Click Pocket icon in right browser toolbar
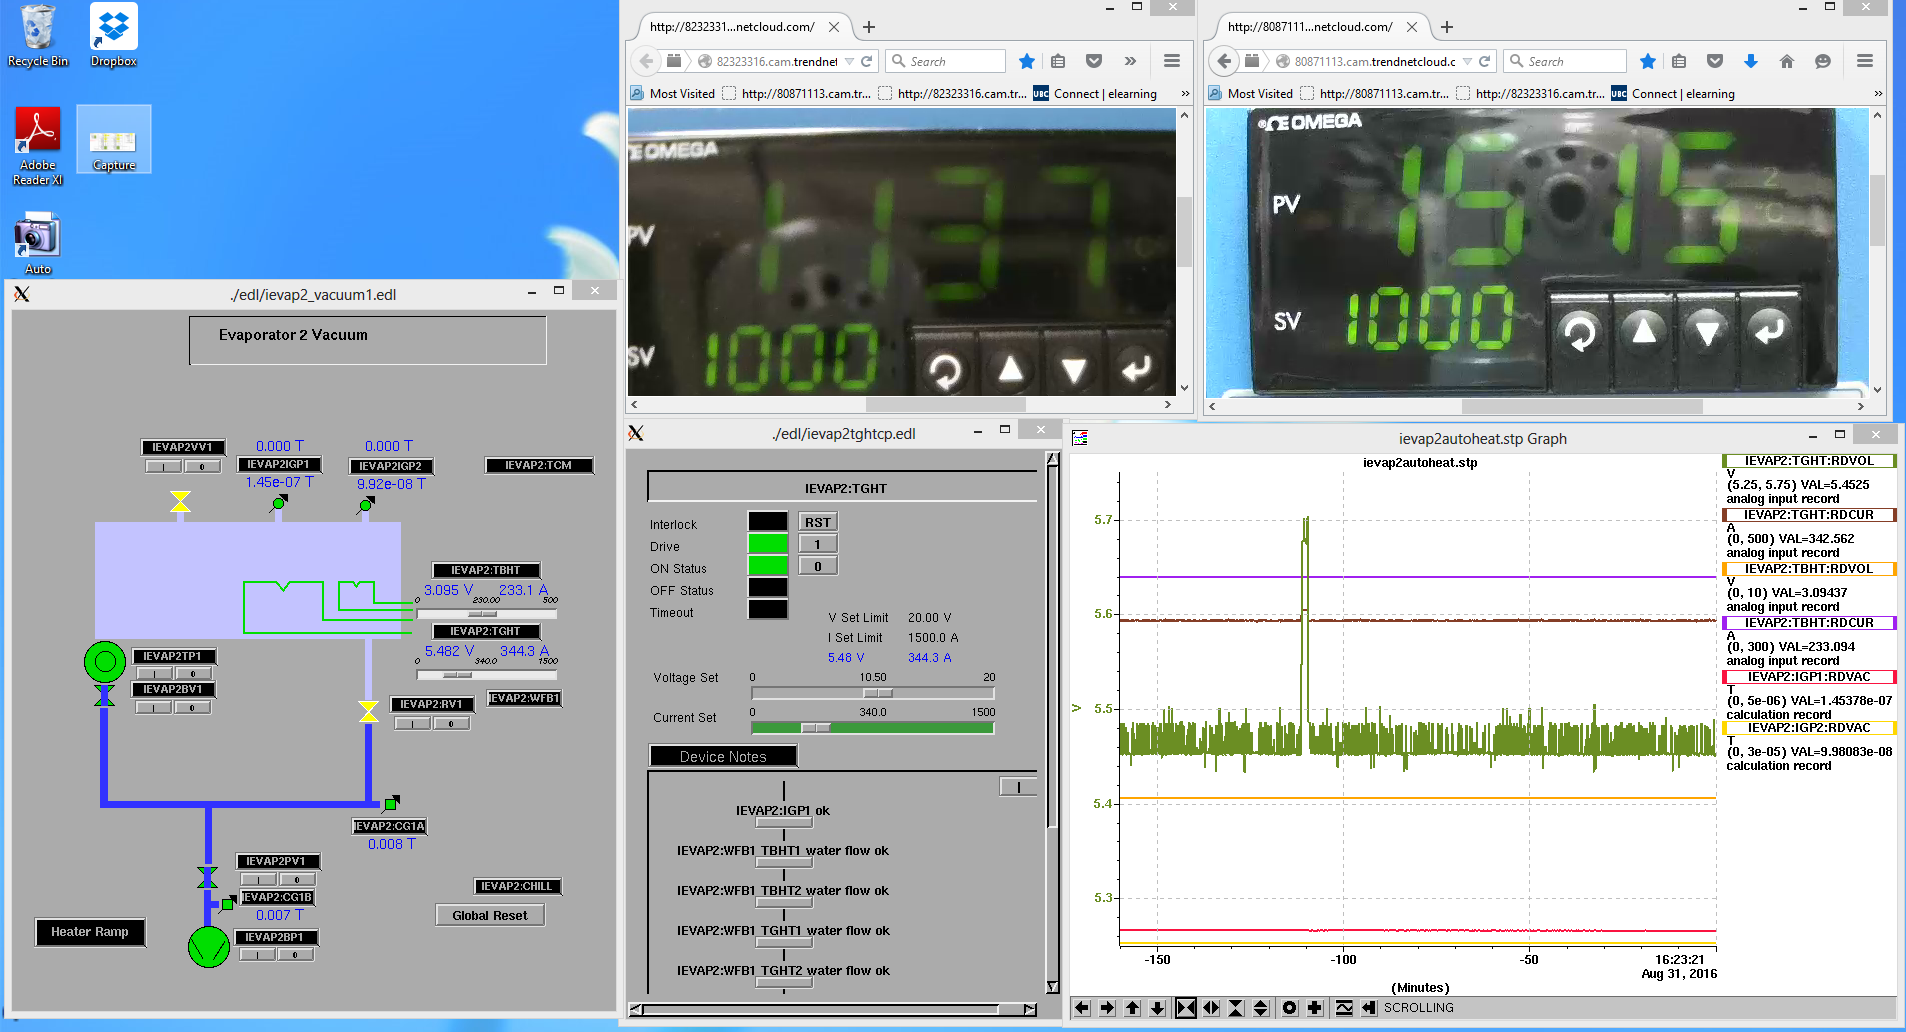The width and height of the screenshot is (1906, 1032). click(x=1715, y=61)
